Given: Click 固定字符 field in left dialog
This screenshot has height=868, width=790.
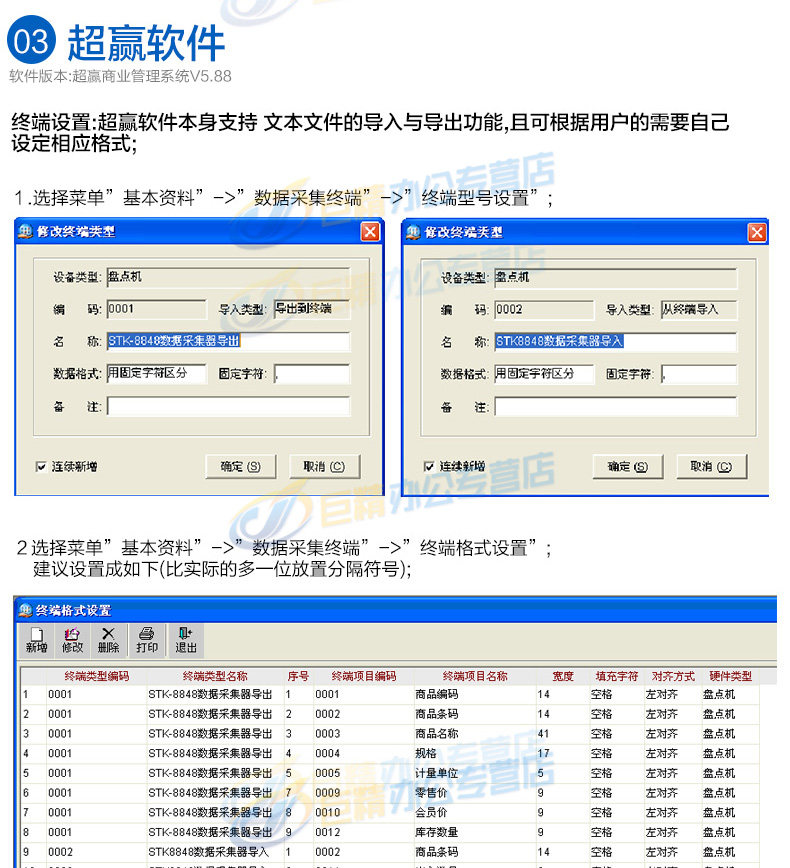Looking at the screenshot, I should tap(312, 374).
